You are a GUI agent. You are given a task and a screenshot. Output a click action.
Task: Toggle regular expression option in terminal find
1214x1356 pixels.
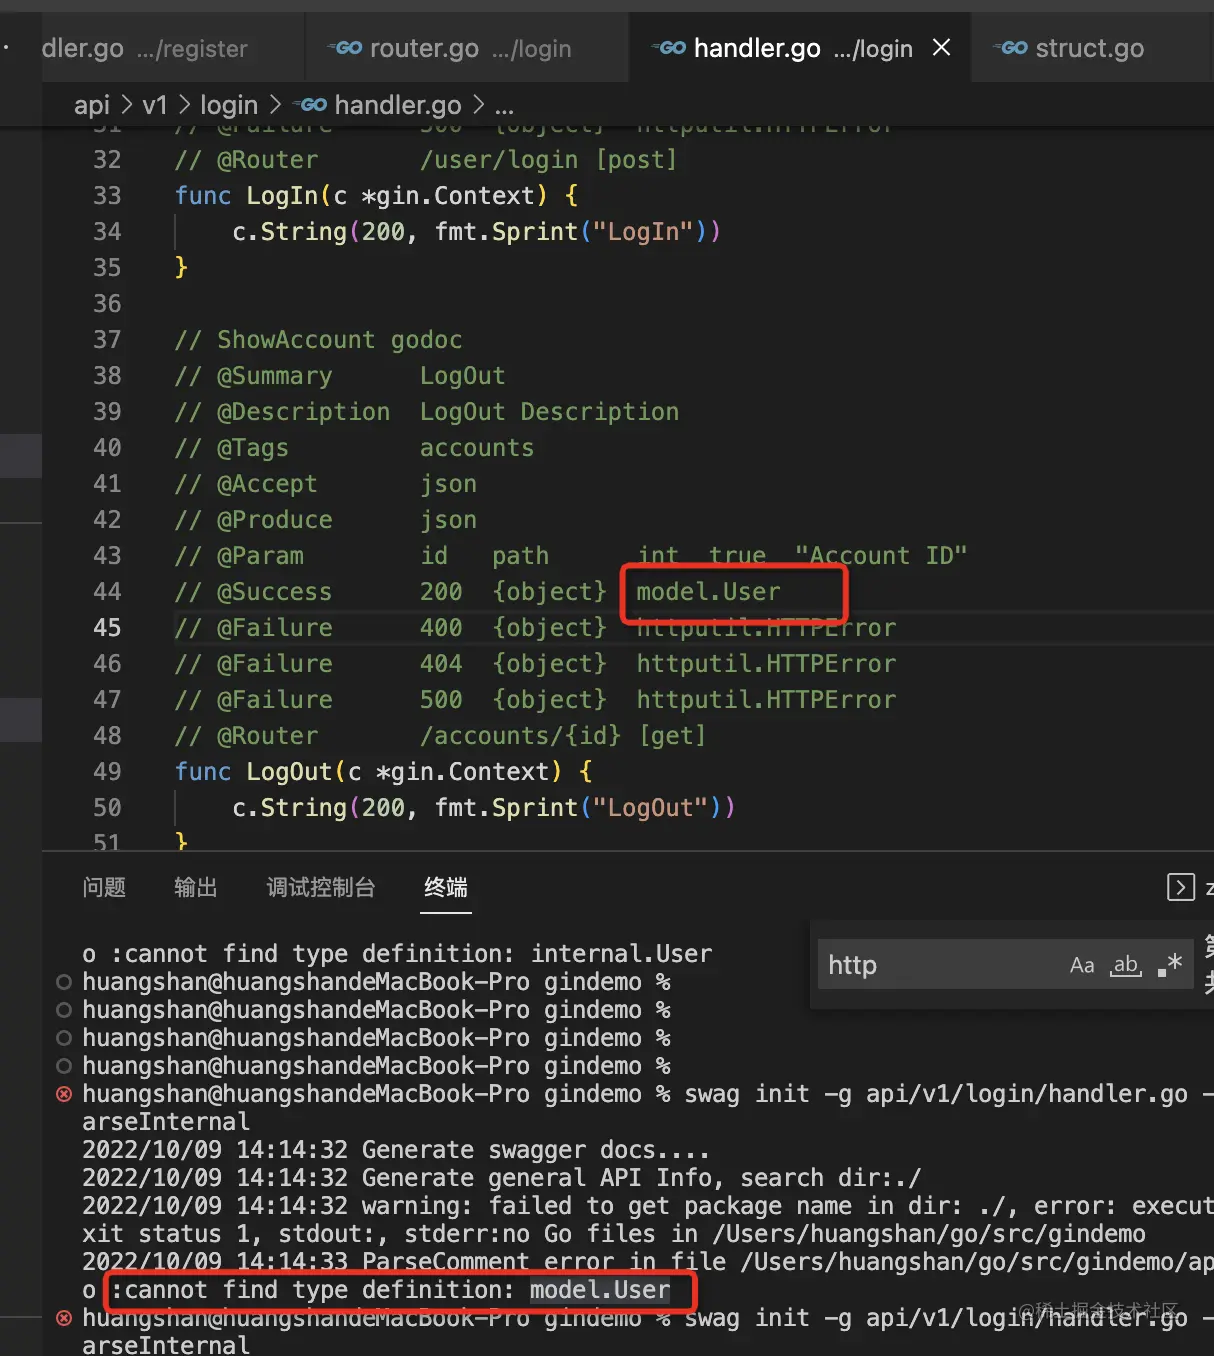(1169, 965)
